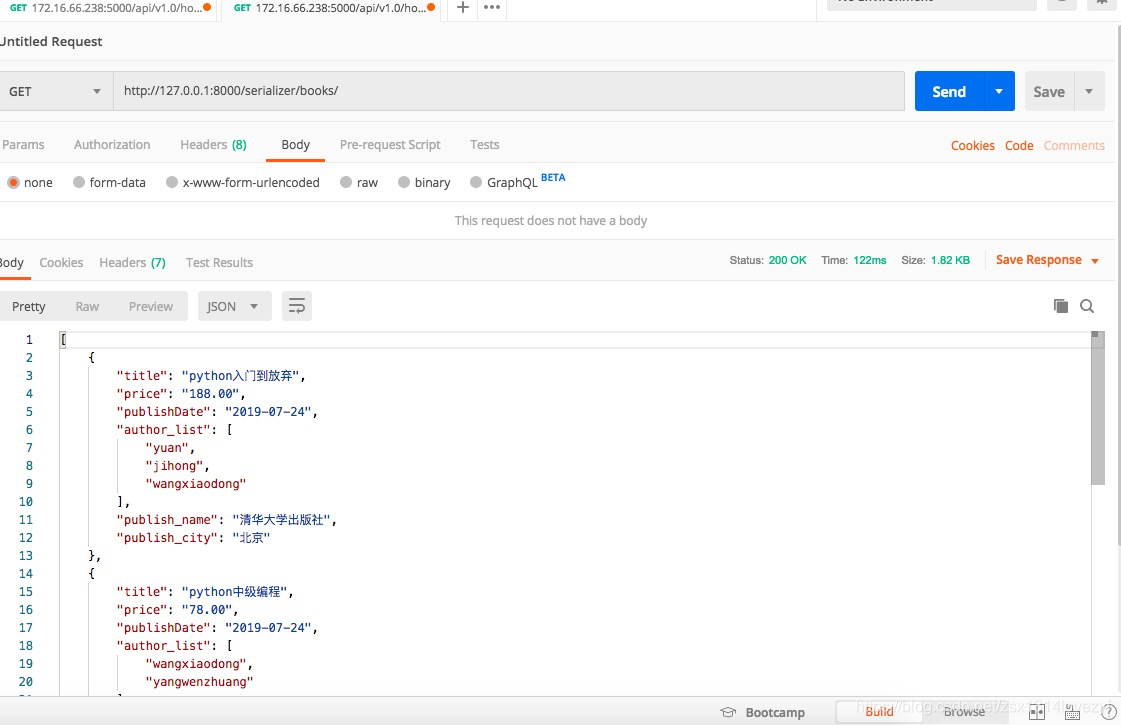
Task: Click the "publish_city" key on line 12
Action: click(167, 538)
